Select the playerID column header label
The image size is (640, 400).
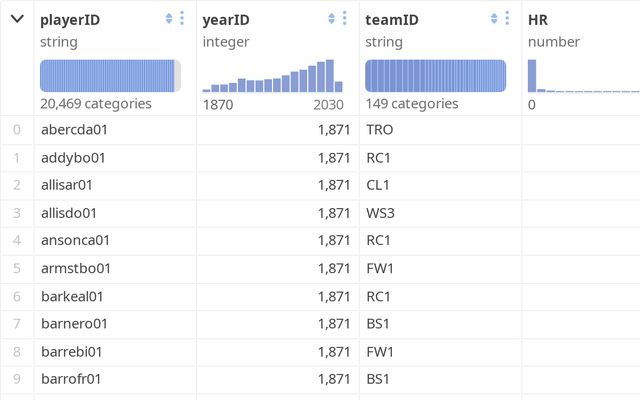70,19
